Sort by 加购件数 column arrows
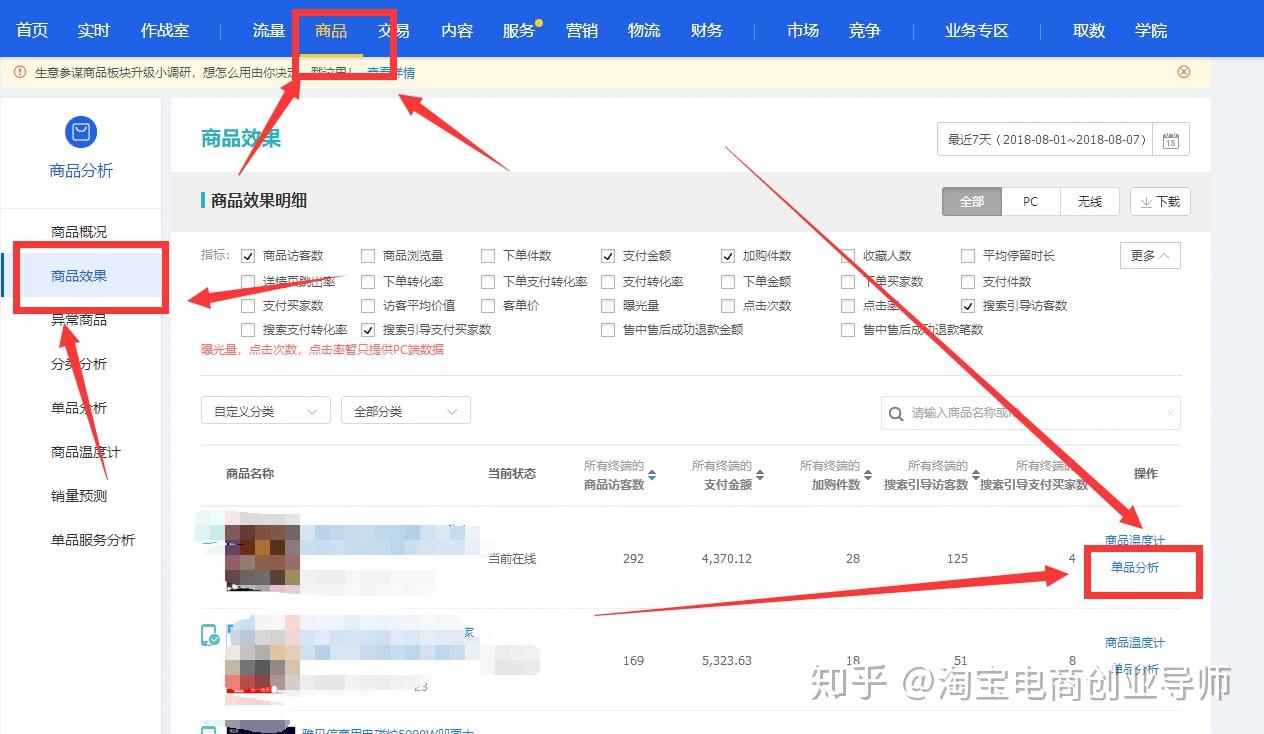The height and width of the screenshot is (734, 1264). [x=868, y=476]
